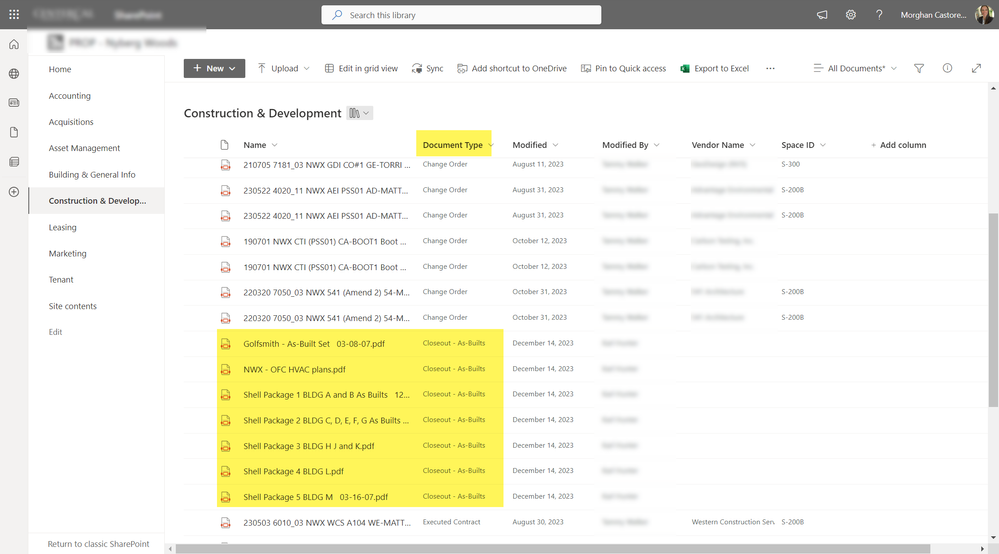Open Leasing in site navigation

pyautogui.click(x=62, y=227)
